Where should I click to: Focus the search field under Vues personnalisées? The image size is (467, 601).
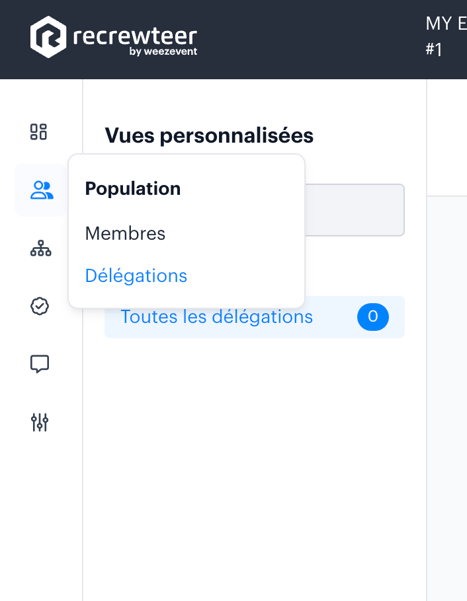pos(354,210)
